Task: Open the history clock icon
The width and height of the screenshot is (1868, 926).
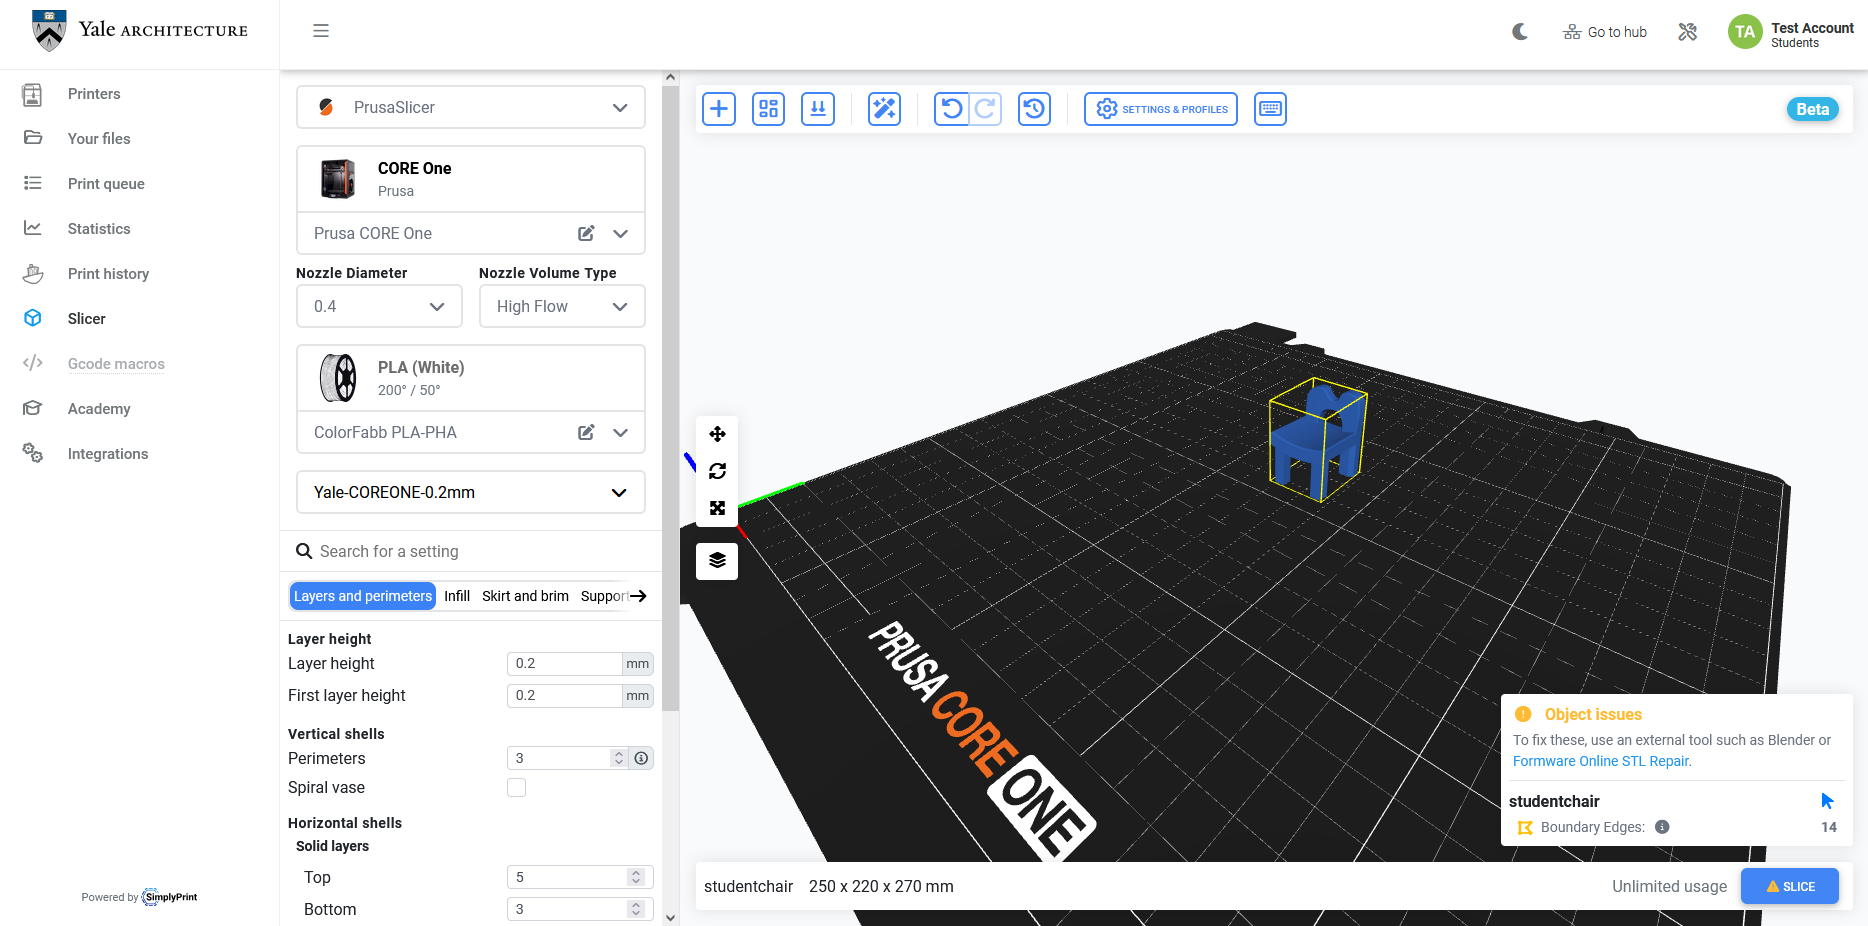Action: 1034,109
